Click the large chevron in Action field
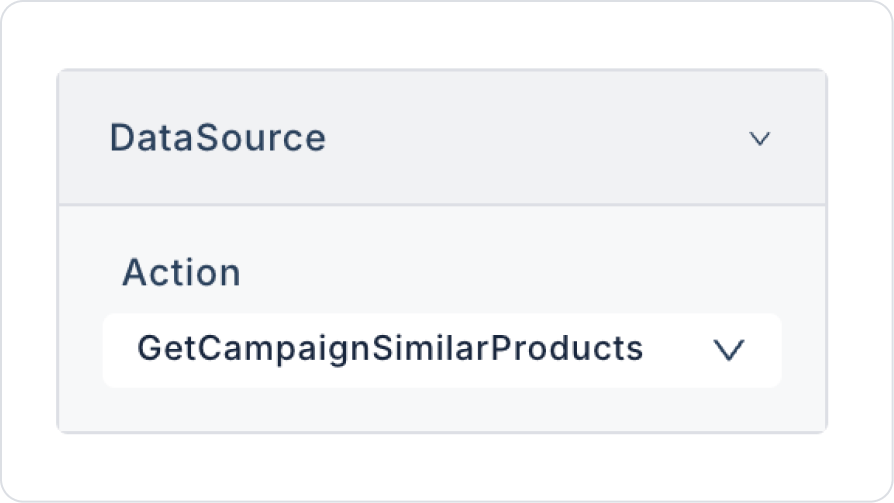Image resolution: width=894 pixels, height=503 pixels. pos(729,349)
